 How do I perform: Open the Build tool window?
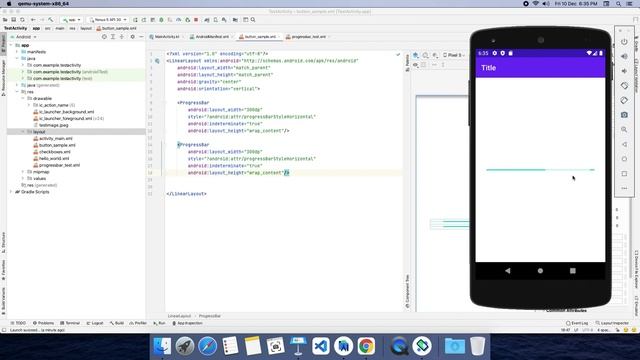[117, 323]
